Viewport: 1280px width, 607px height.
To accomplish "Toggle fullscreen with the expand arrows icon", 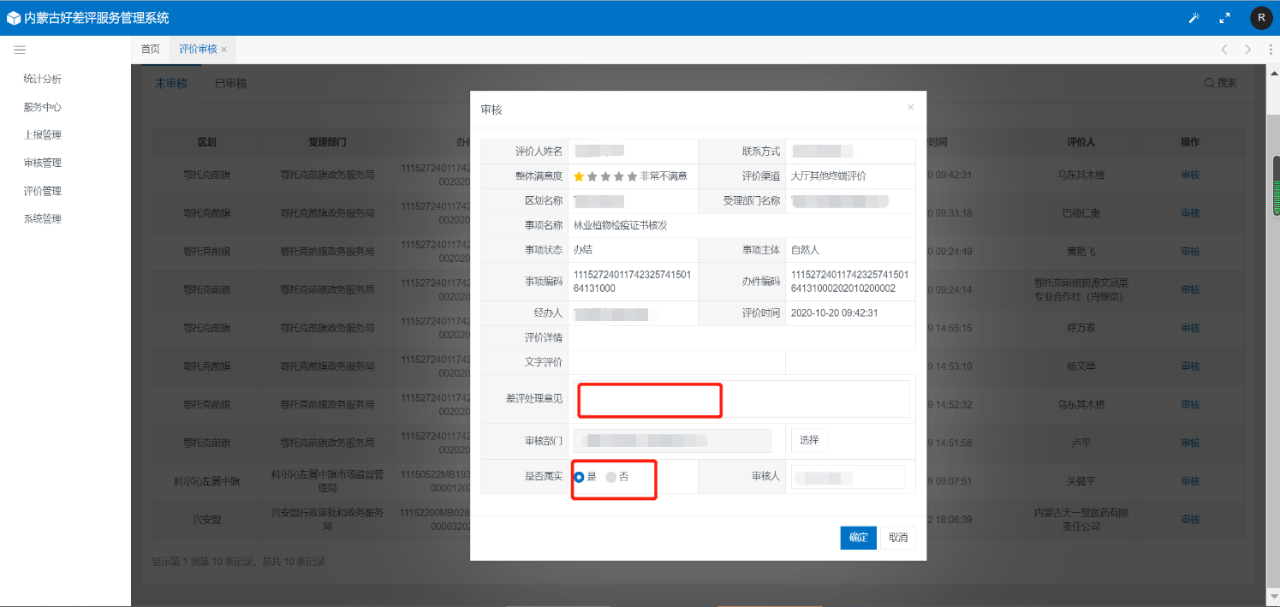I will [x=1225, y=18].
